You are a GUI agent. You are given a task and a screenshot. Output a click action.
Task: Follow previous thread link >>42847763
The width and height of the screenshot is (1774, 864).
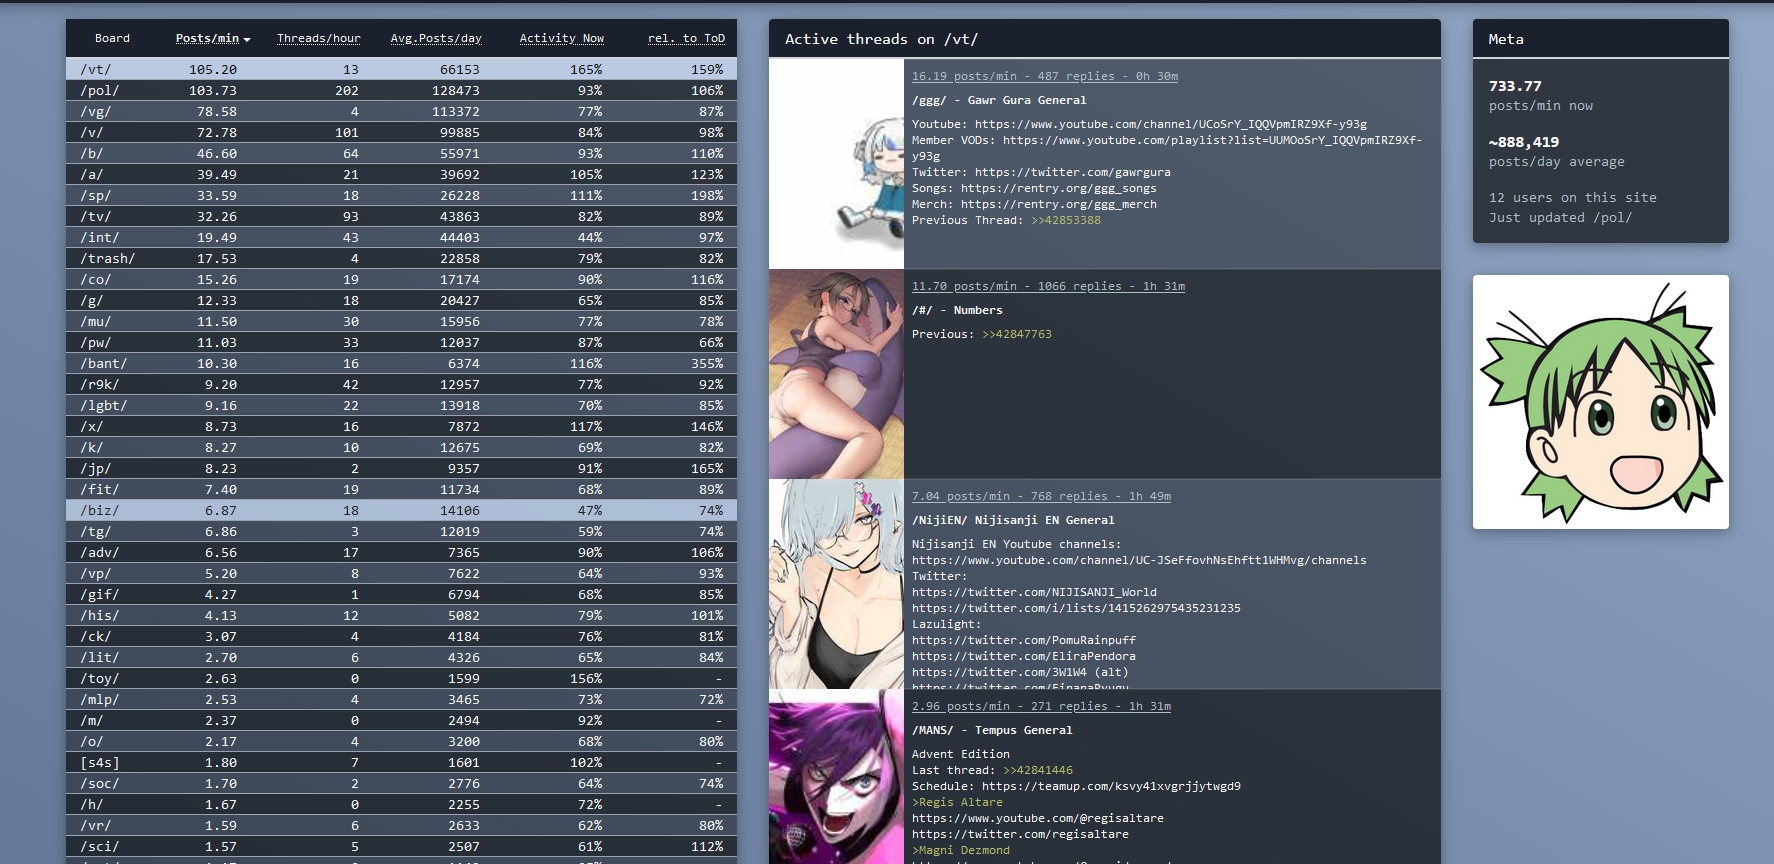pos(1016,334)
